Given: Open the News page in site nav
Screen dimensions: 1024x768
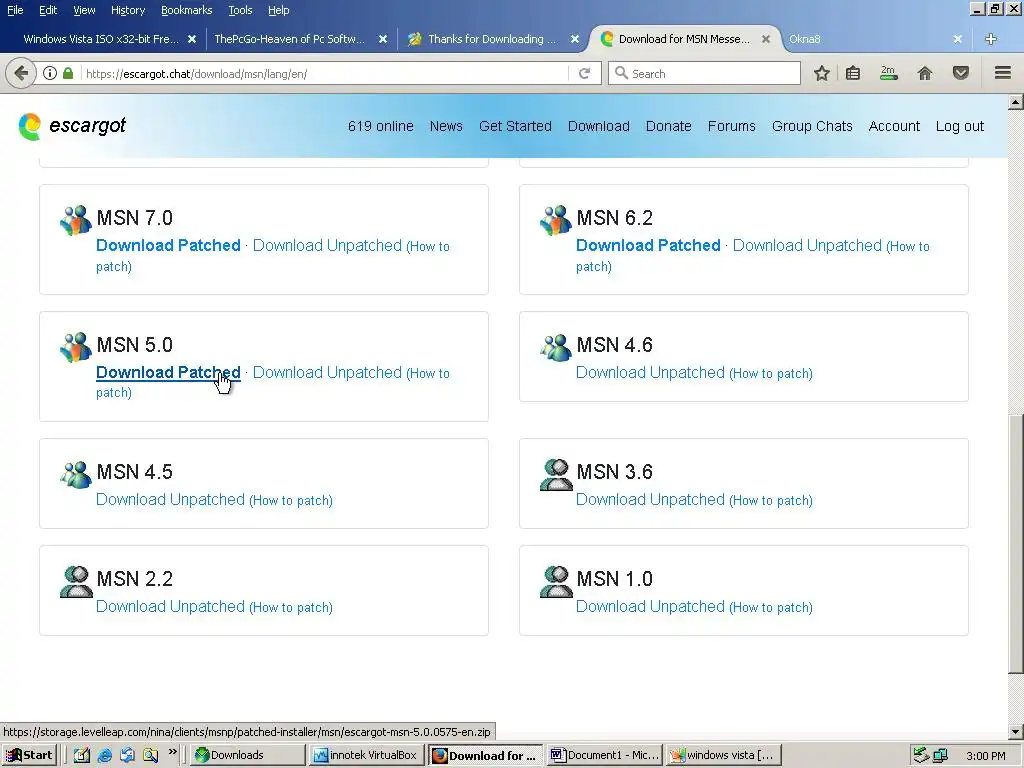Looking at the screenshot, I should pyautogui.click(x=446, y=126).
